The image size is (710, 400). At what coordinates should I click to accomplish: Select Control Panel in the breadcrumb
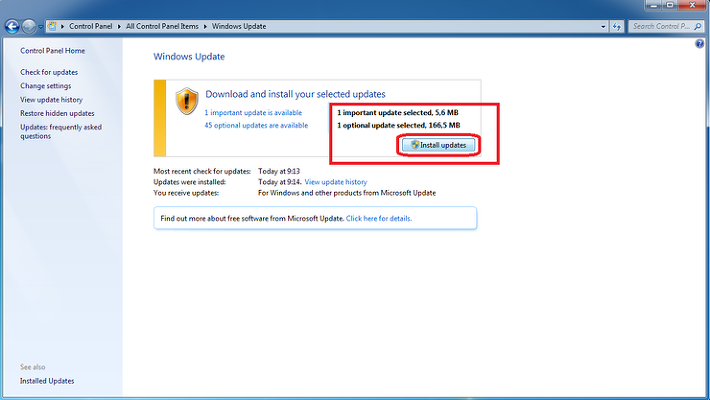(90, 26)
